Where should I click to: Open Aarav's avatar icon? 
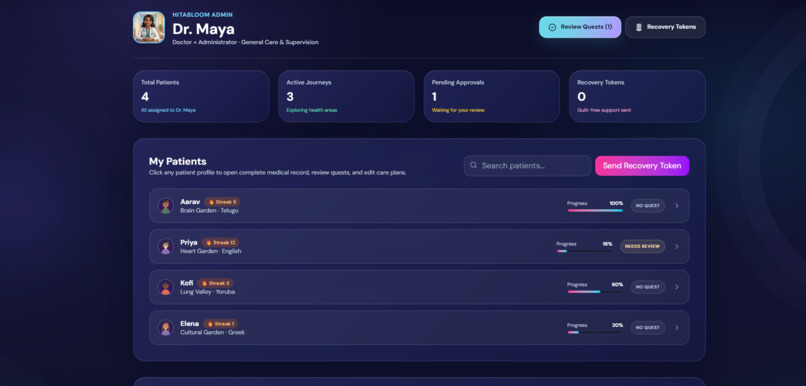pos(166,206)
